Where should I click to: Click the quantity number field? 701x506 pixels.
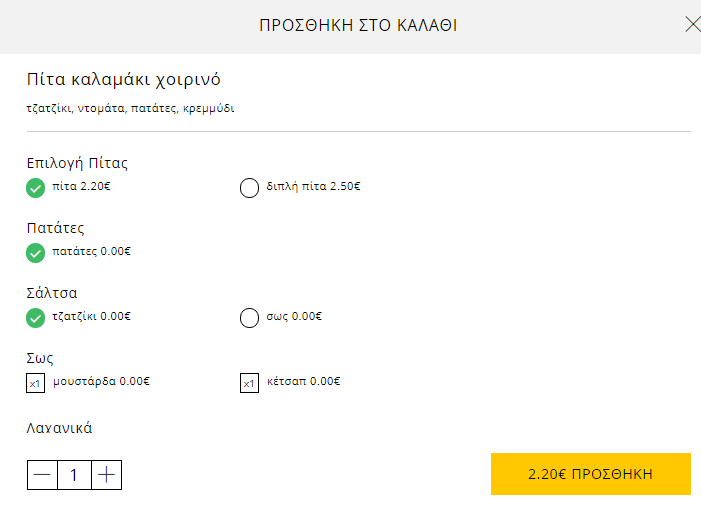tap(74, 475)
